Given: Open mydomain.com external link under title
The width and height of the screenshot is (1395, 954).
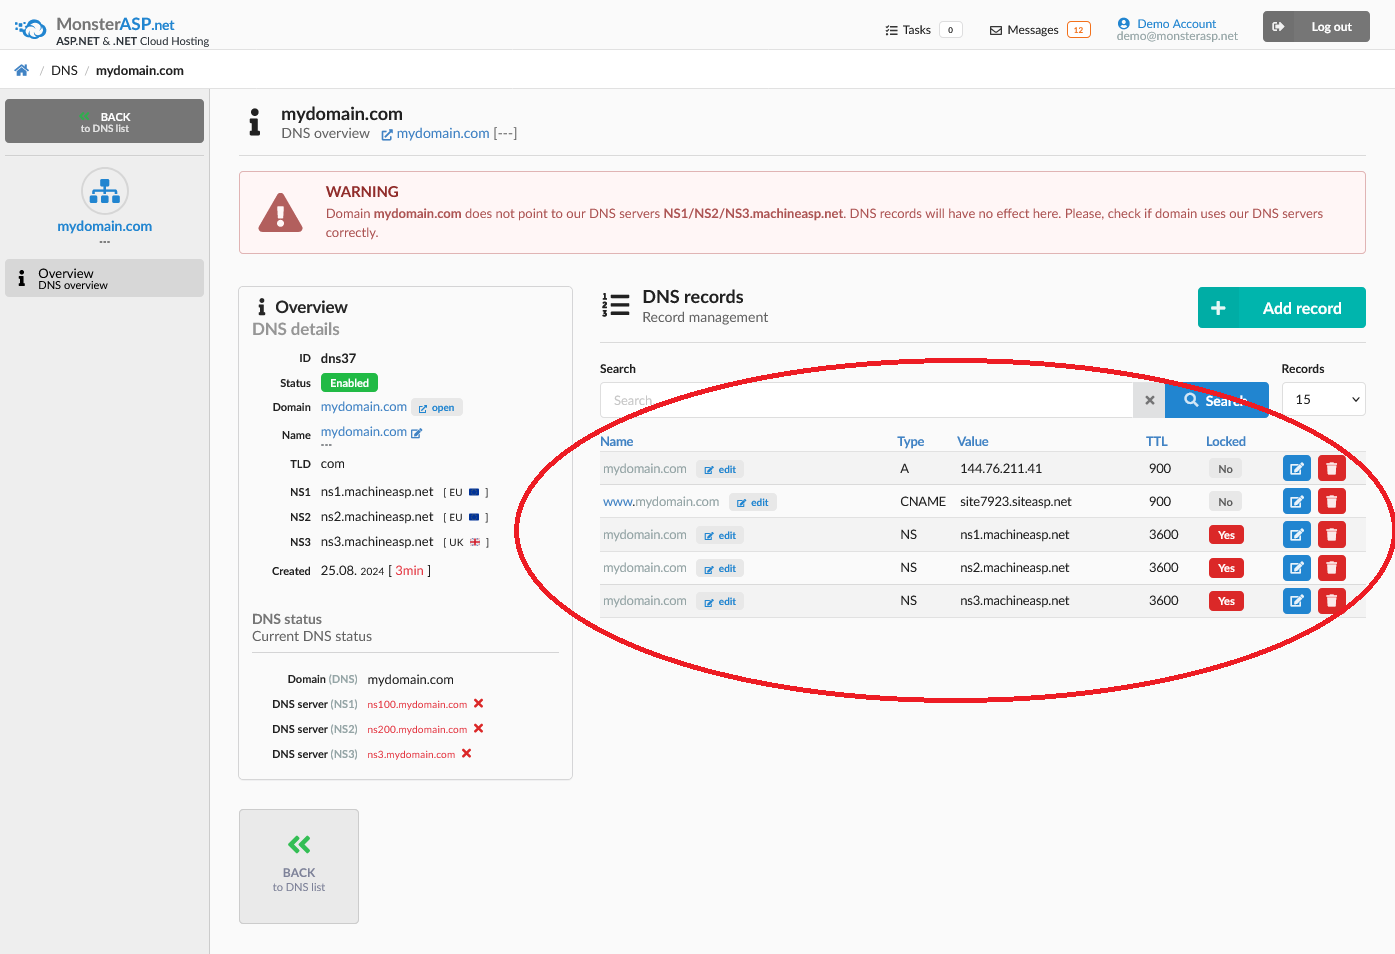Looking at the screenshot, I should [x=435, y=133].
